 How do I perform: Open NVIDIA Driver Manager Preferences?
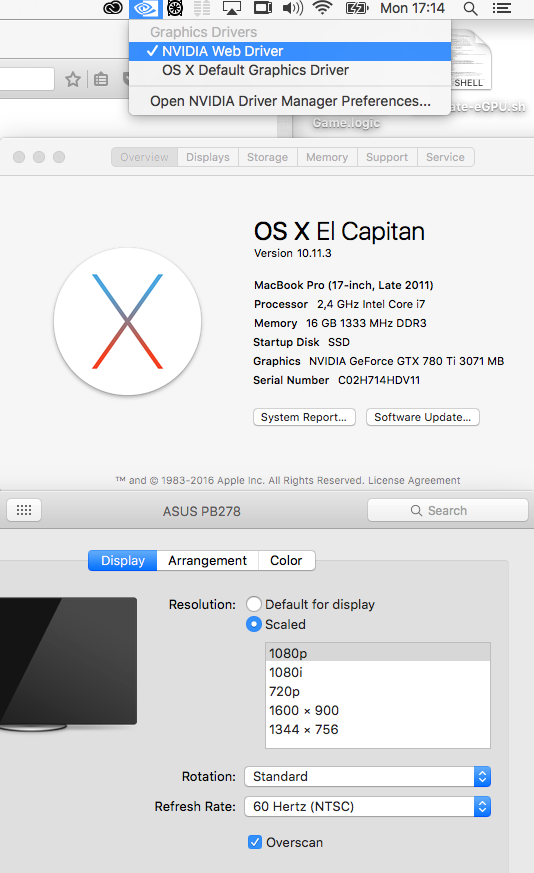(290, 101)
